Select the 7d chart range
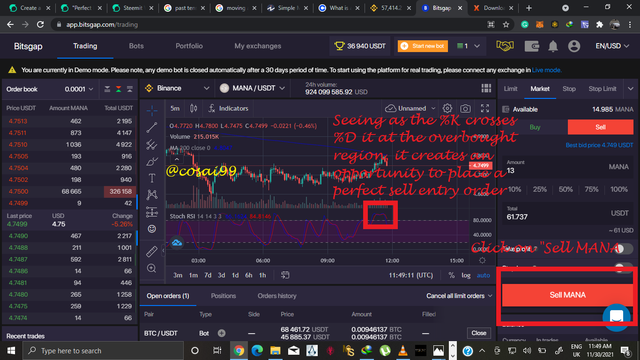Image resolution: width=640 pixels, height=360 pixels. point(208,275)
